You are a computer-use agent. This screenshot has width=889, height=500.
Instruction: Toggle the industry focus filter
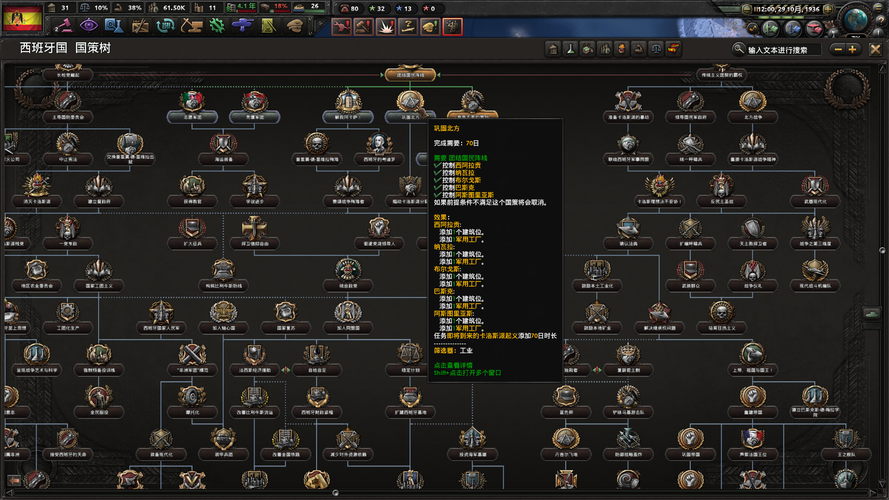587,49
